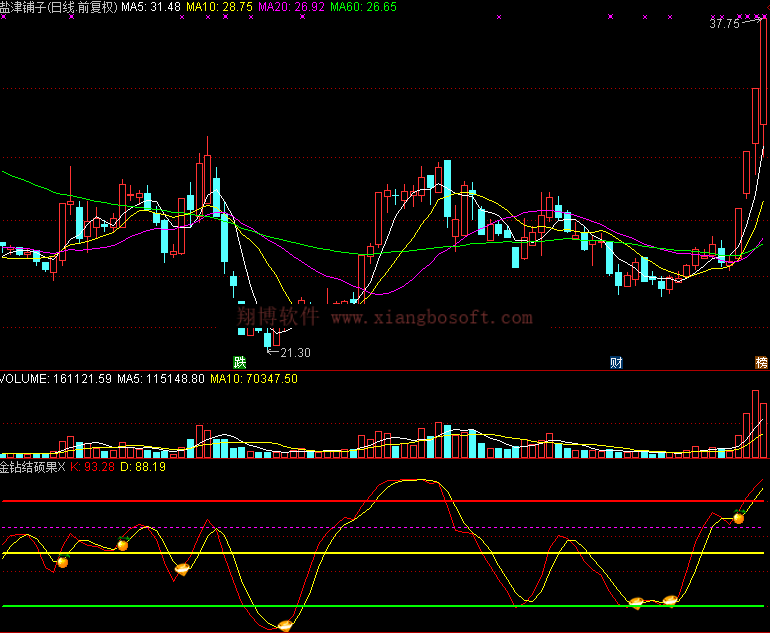Viewport: 770px width, 633px height.
Task: Click the orange 榜 marker icon
Action: (762, 363)
